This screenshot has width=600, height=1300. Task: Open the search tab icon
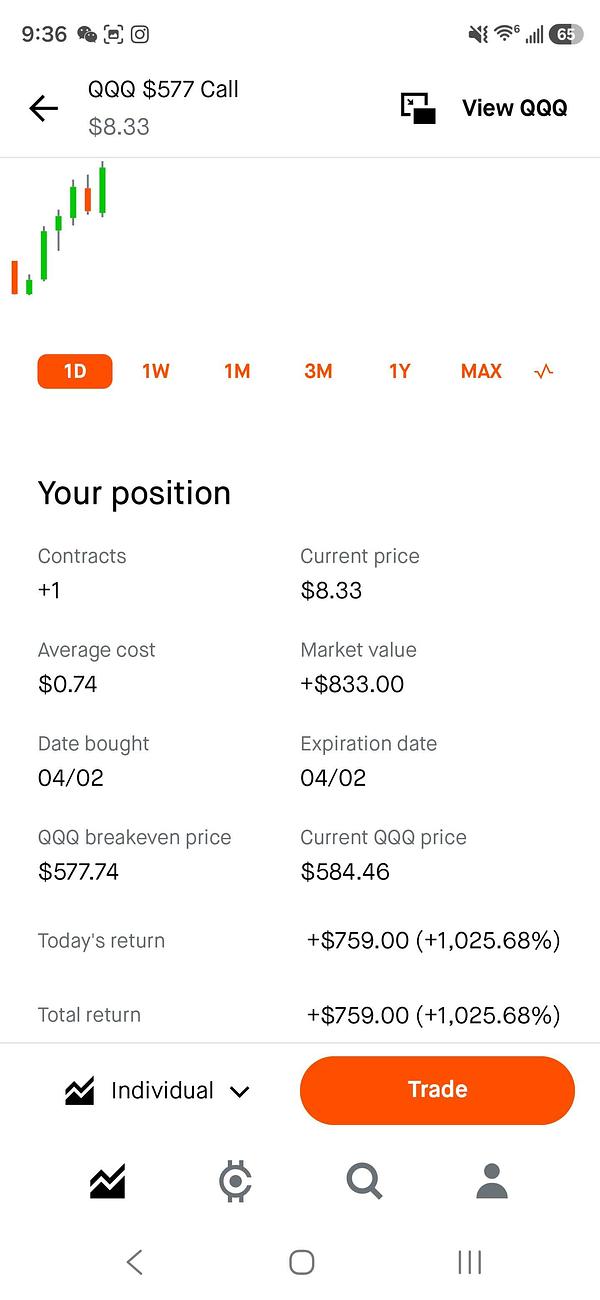pos(364,1182)
